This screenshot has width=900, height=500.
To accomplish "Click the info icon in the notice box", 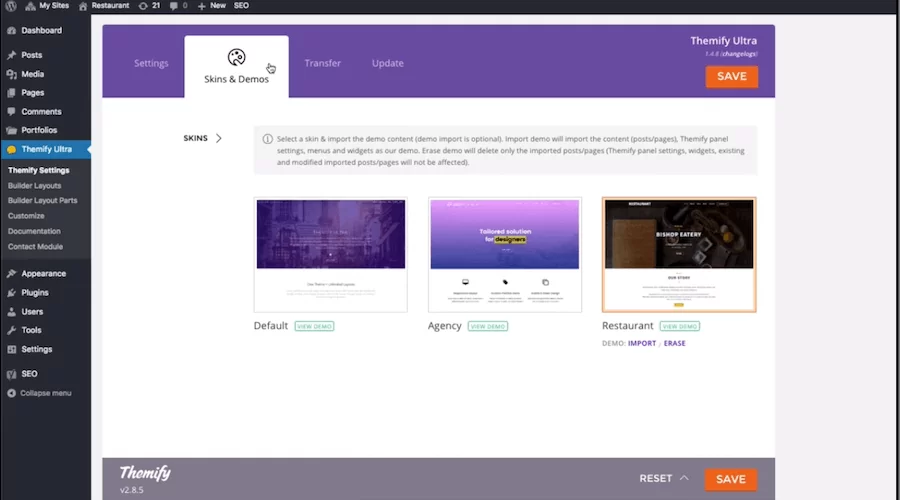I will pos(267,139).
